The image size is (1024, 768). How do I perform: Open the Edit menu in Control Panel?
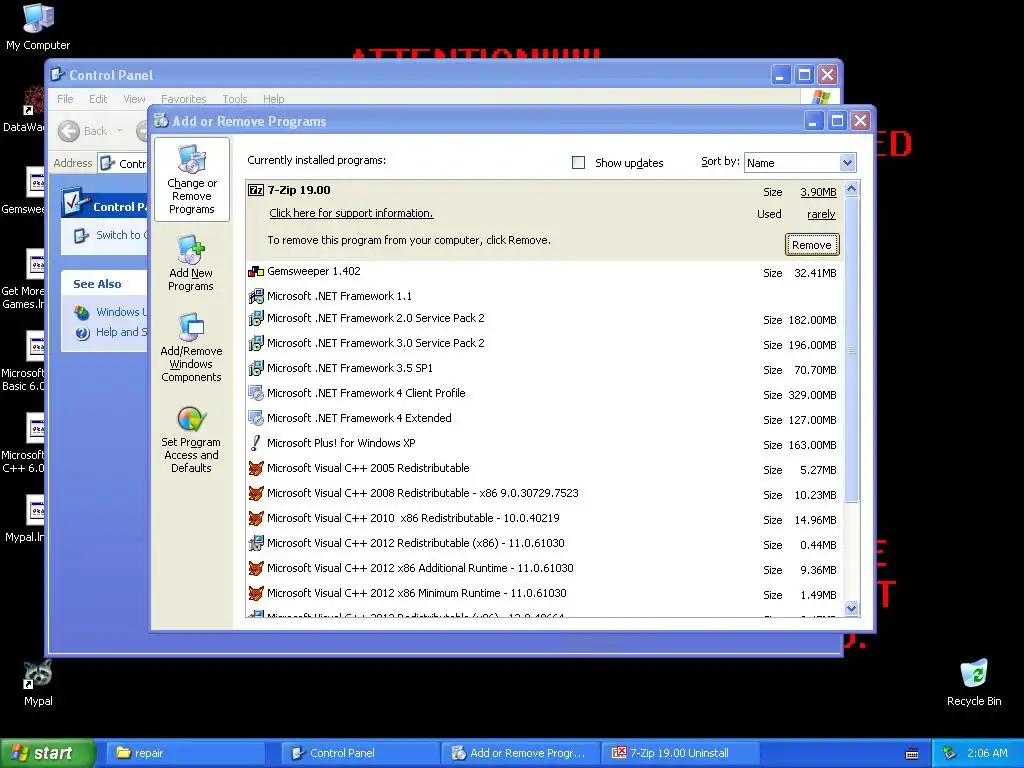tap(98, 99)
